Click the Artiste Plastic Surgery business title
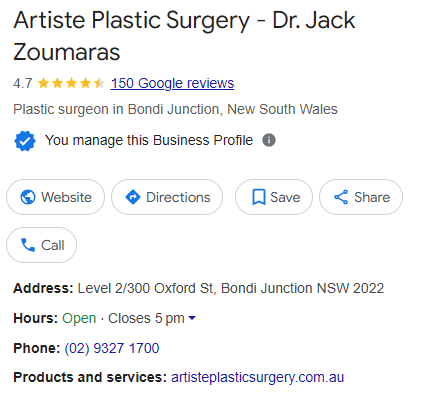Image resolution: width=444 pixels, height=394 pixels. coord(184,36)
